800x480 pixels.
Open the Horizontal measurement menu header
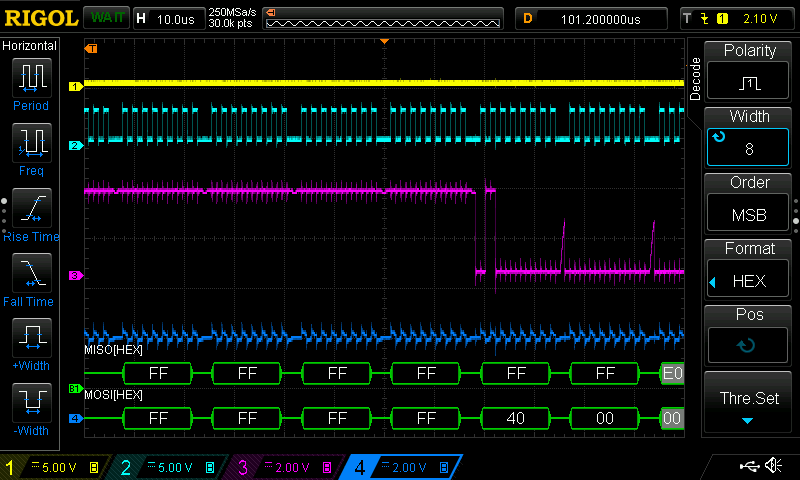point(30,46)
